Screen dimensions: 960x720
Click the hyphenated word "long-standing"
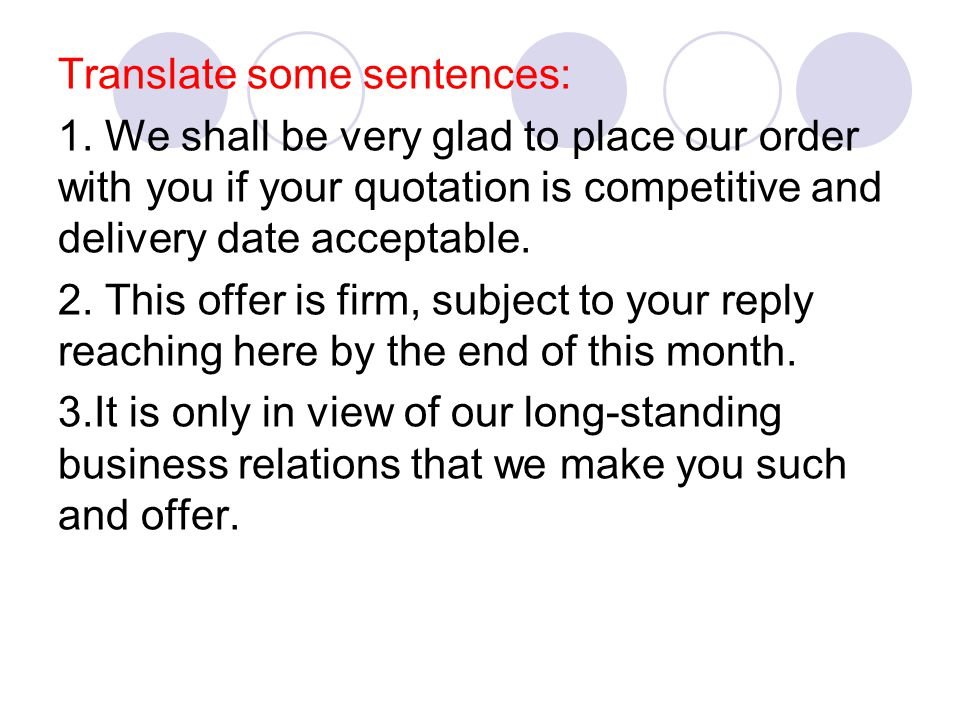pyautogui.click(x=653, y=414)
